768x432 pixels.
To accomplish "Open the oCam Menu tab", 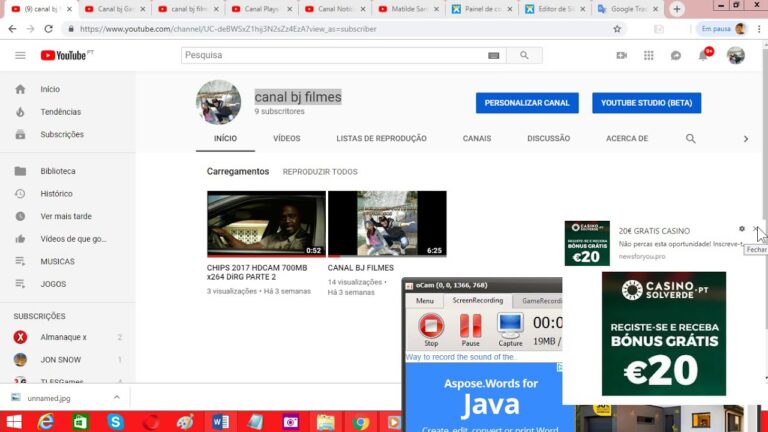I will 425,301.
